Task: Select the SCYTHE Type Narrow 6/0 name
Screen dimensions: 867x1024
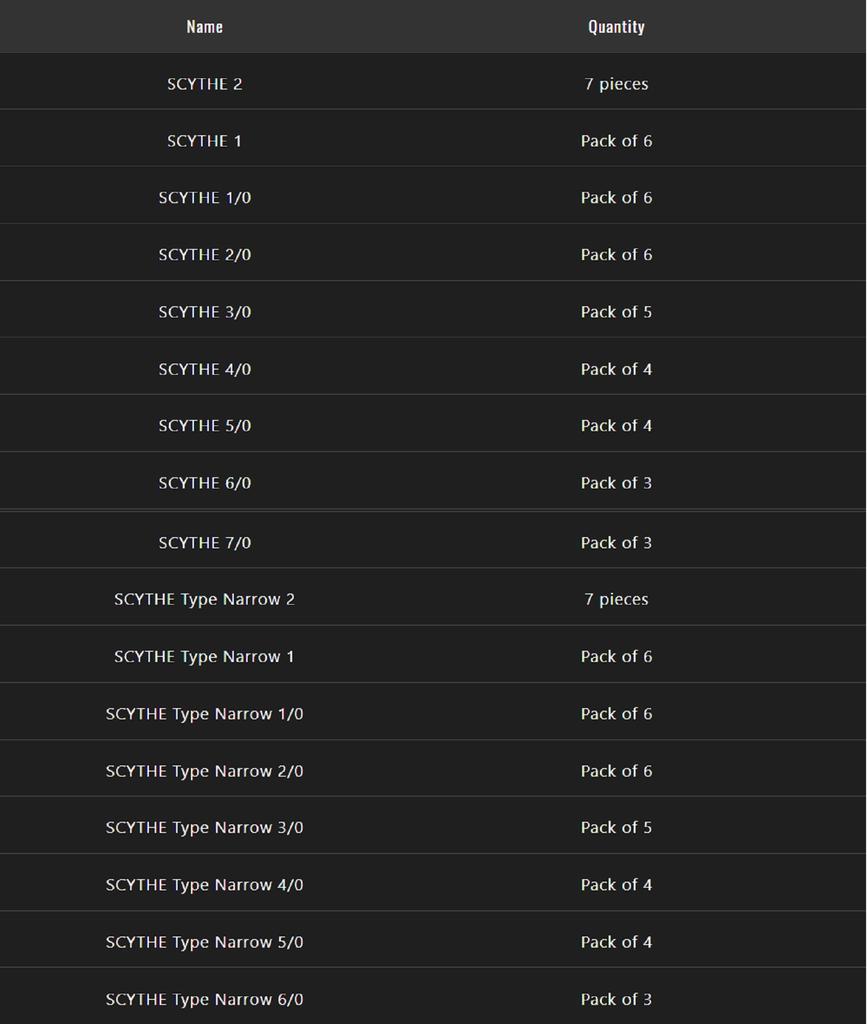Action: [x=204, y=999]
